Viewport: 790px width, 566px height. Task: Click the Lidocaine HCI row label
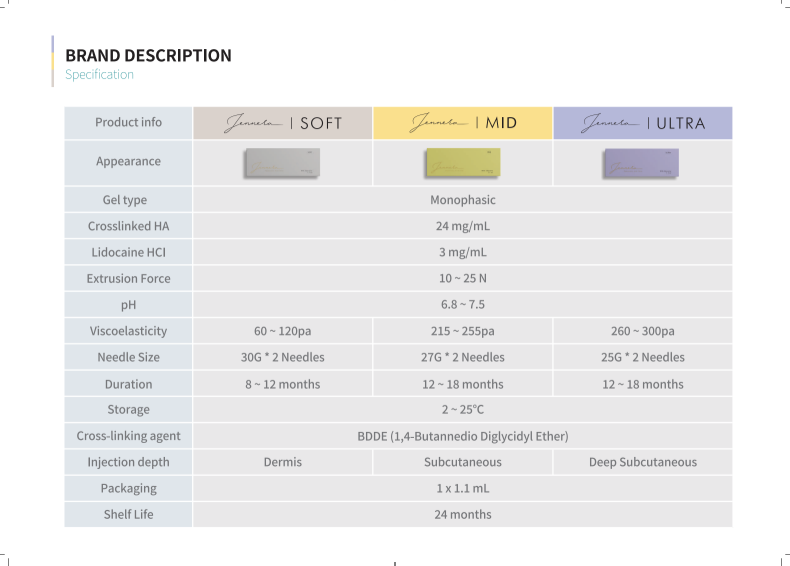point(128,252)
